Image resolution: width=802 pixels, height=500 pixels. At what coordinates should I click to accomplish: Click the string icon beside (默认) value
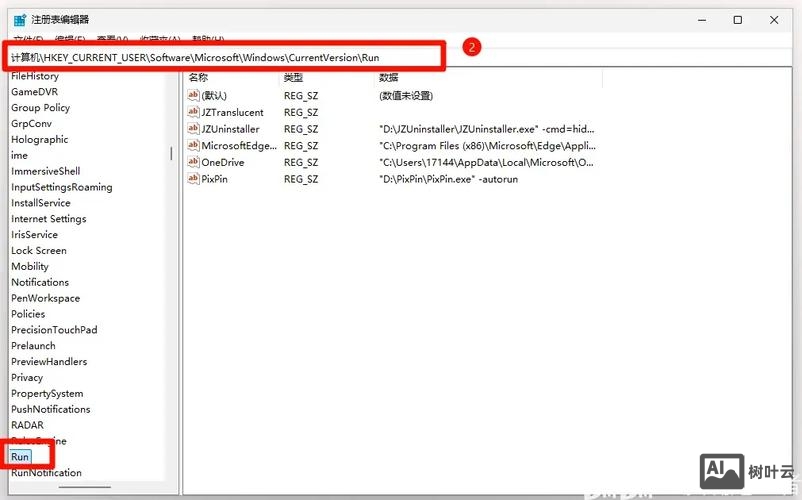pos(193,95)
